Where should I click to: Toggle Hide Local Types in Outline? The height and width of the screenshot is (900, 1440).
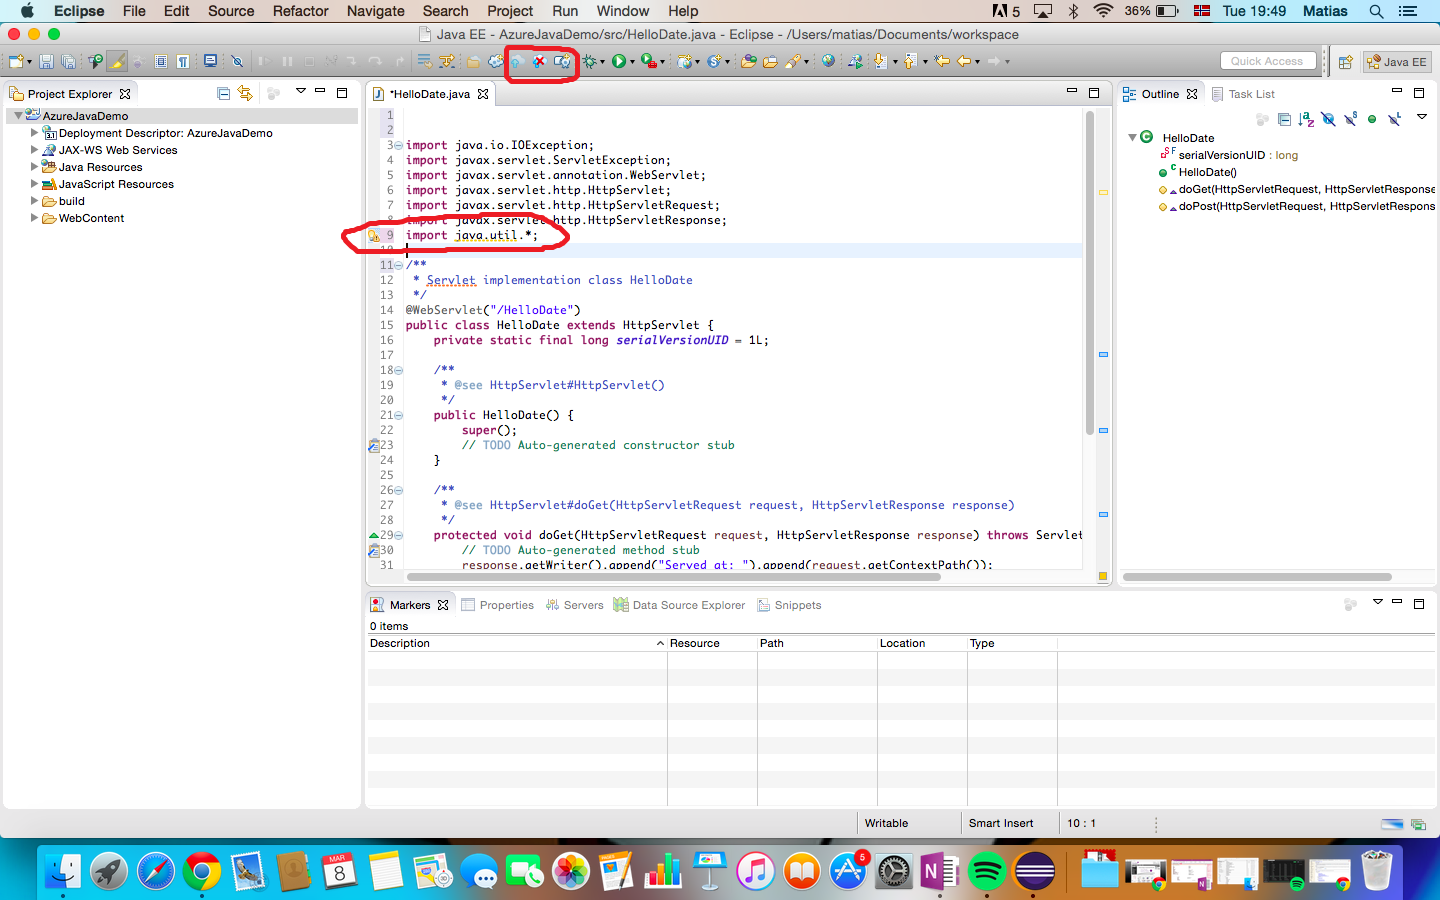tap(1395, 119)
